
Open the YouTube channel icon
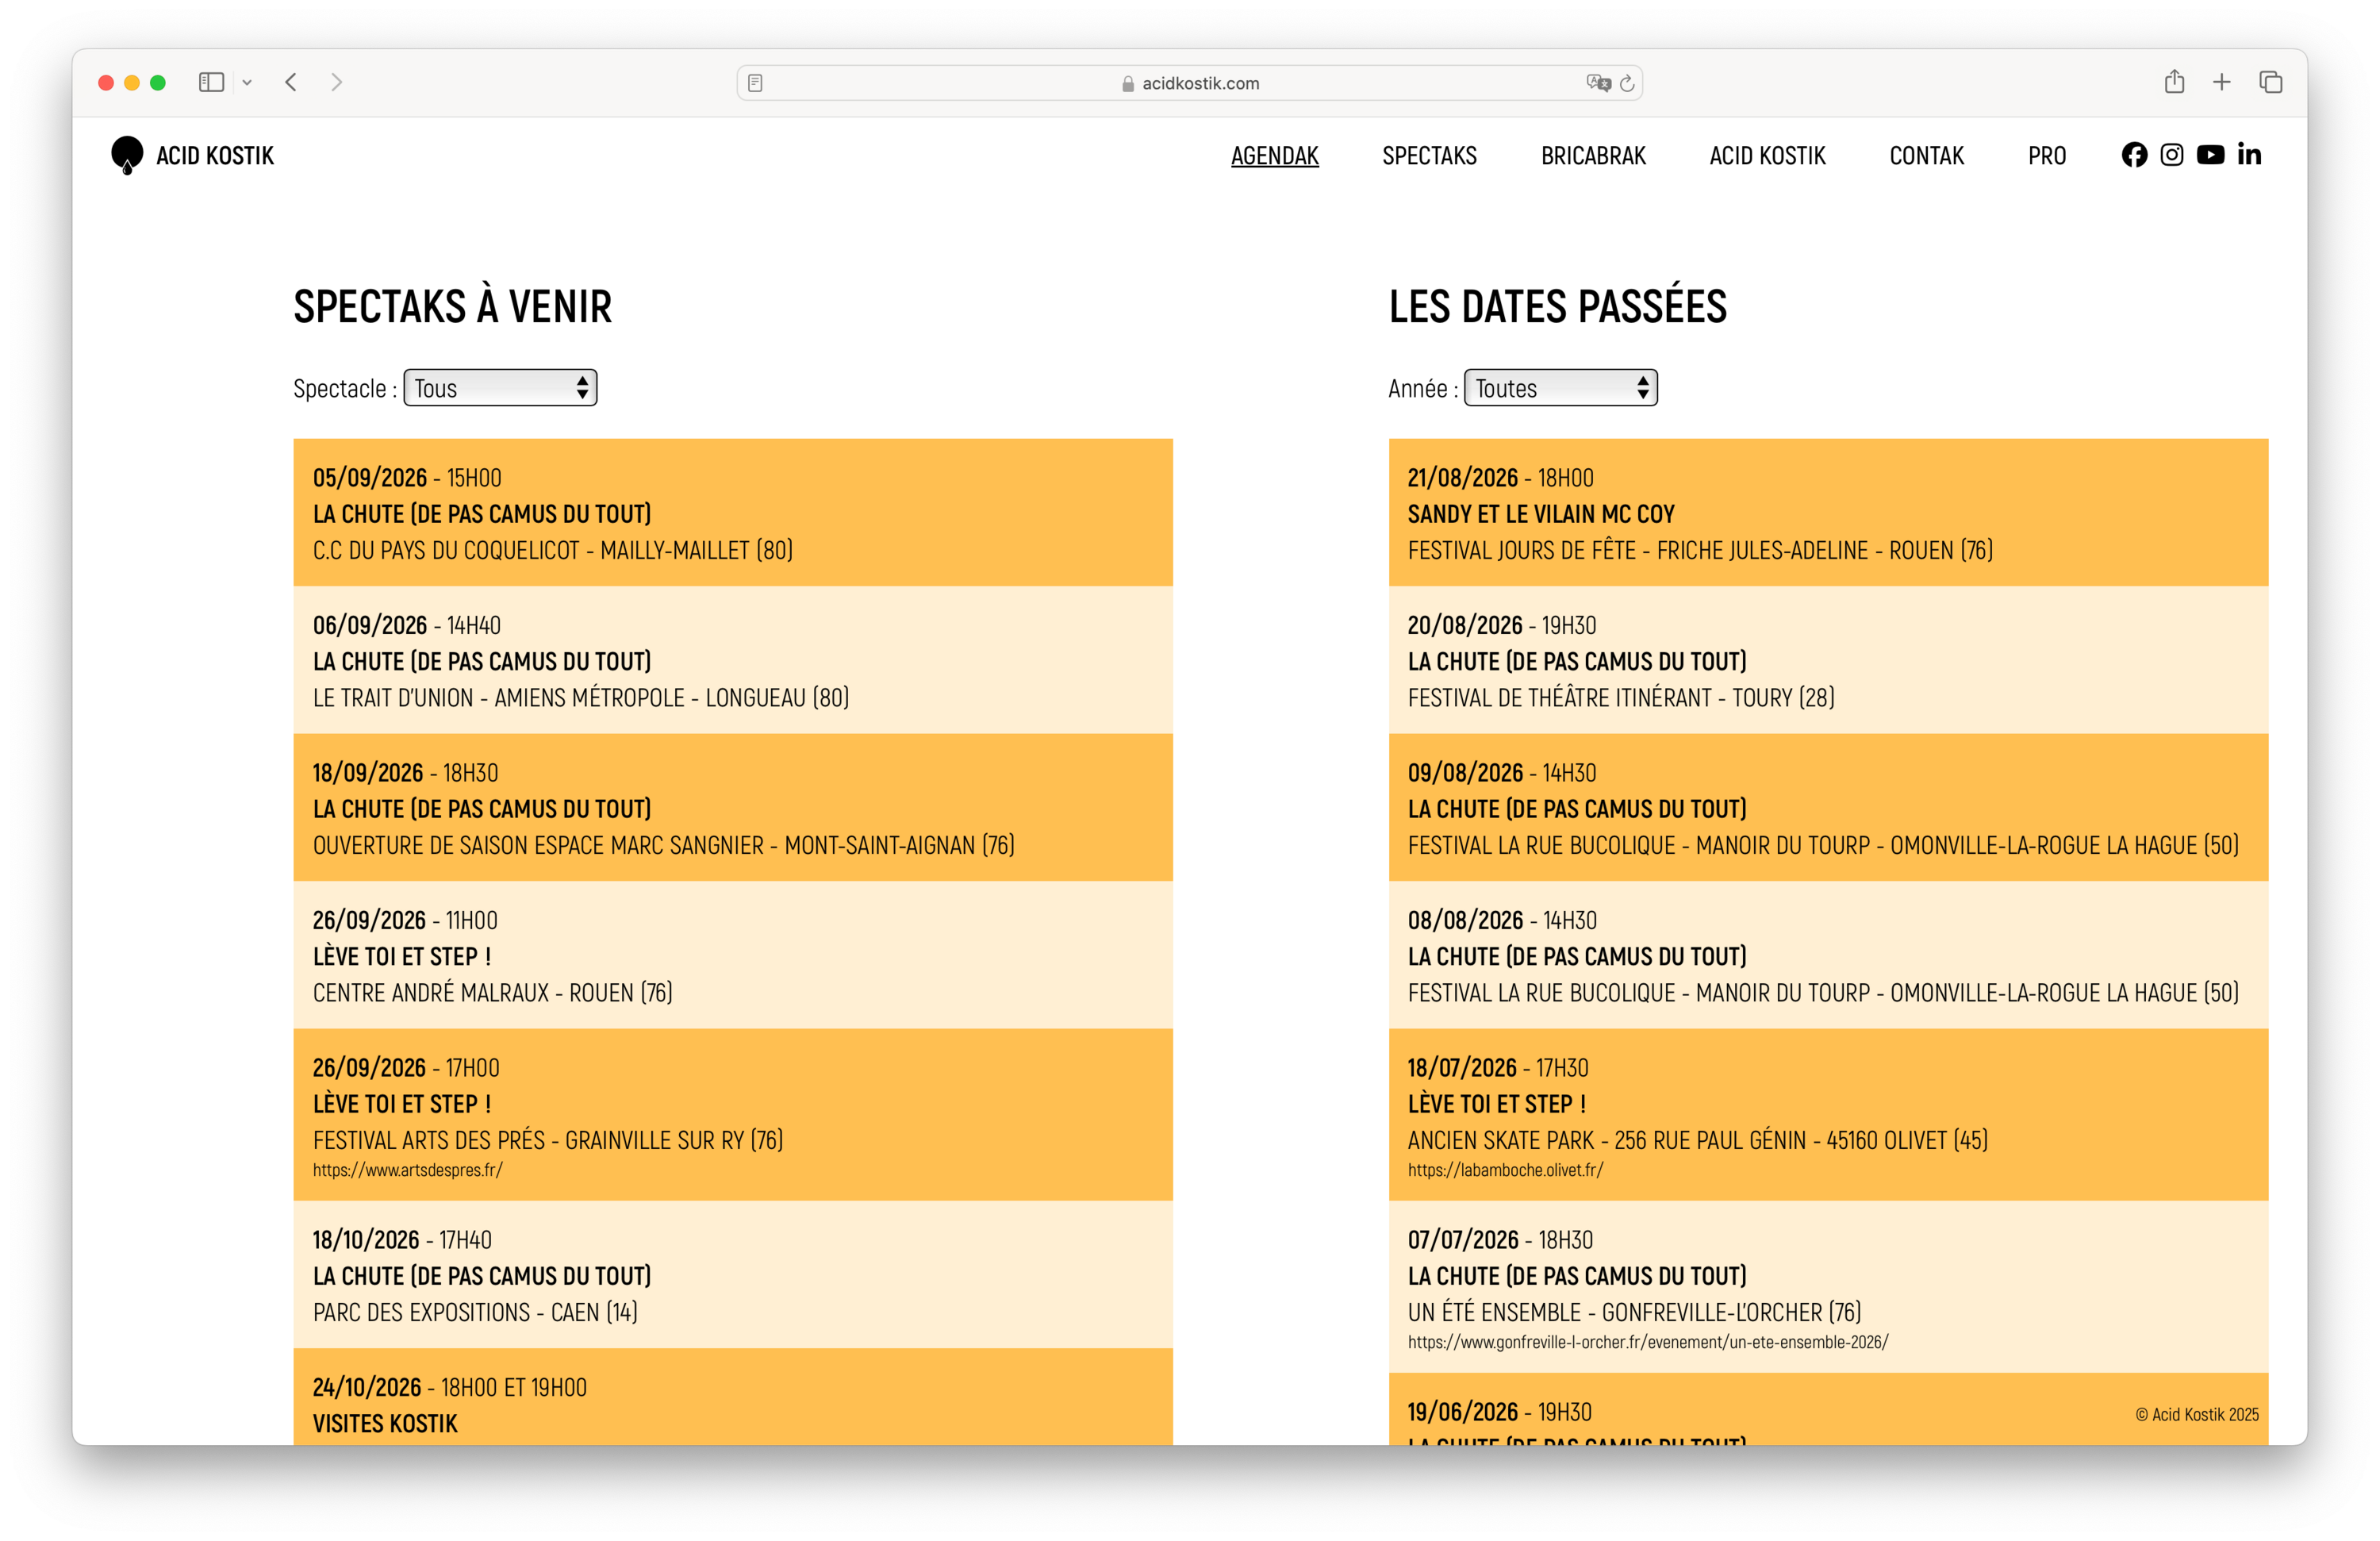click(x=2210, y=155)
